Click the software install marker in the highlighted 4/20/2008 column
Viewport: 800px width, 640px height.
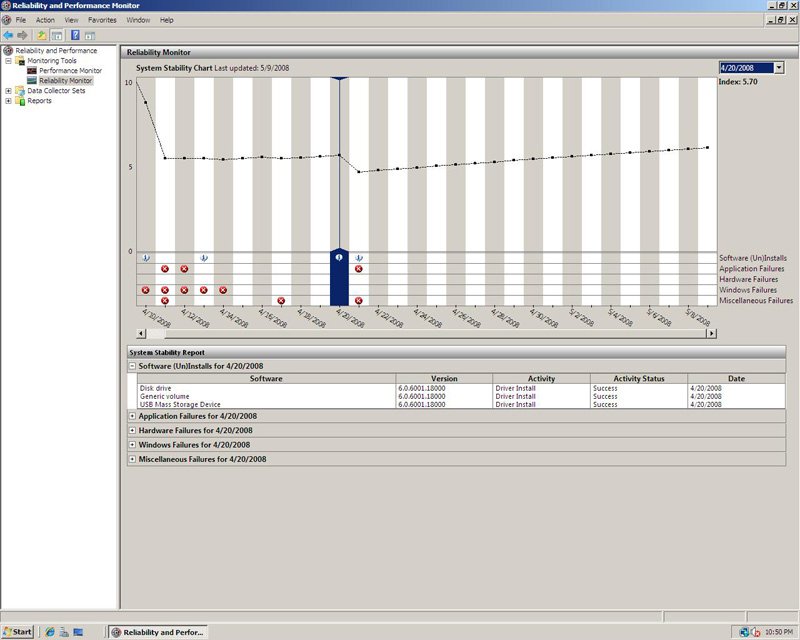coord(339,258)
